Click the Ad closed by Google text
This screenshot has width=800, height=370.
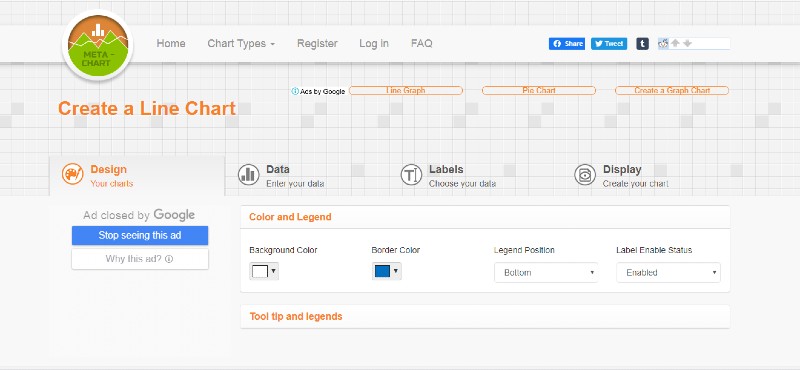pos(139,215)
